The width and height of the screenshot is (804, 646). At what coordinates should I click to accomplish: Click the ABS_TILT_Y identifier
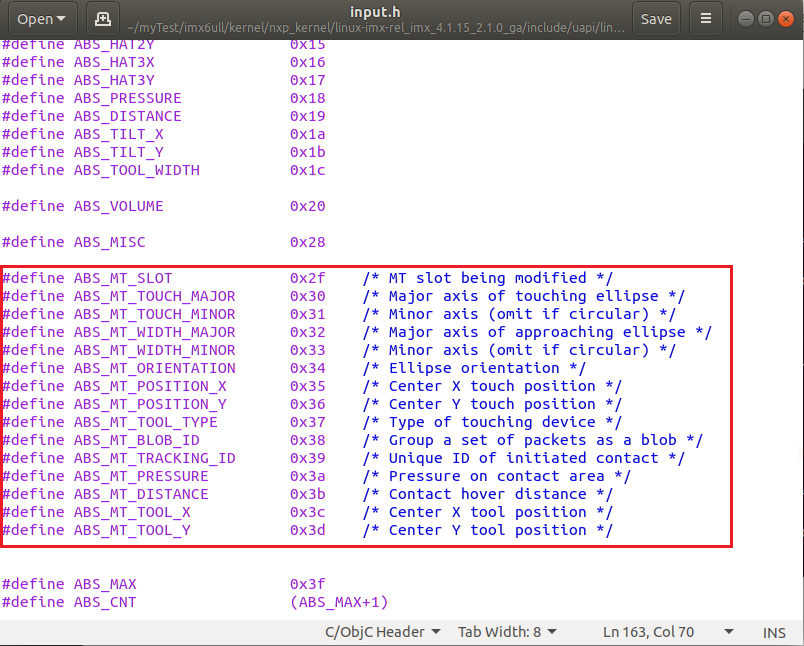pyautogui.click(x=118, y=152)
